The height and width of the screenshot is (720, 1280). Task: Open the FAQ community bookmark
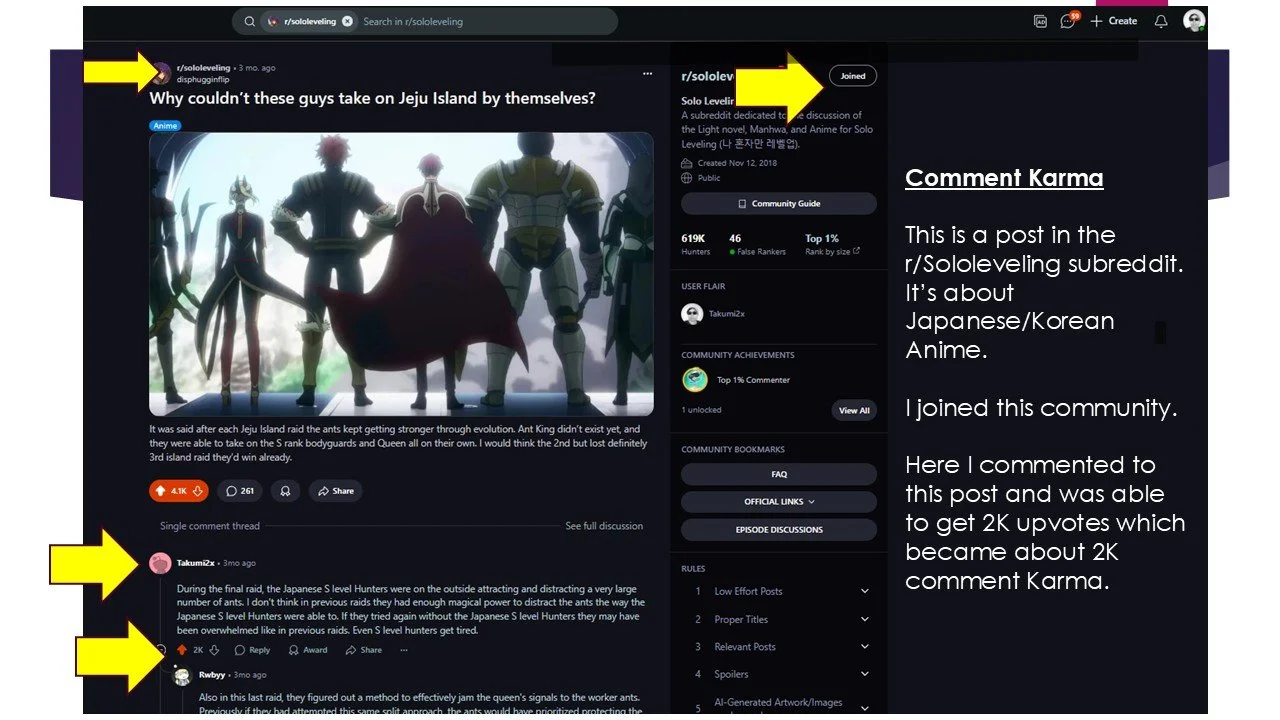pos(779,474)
